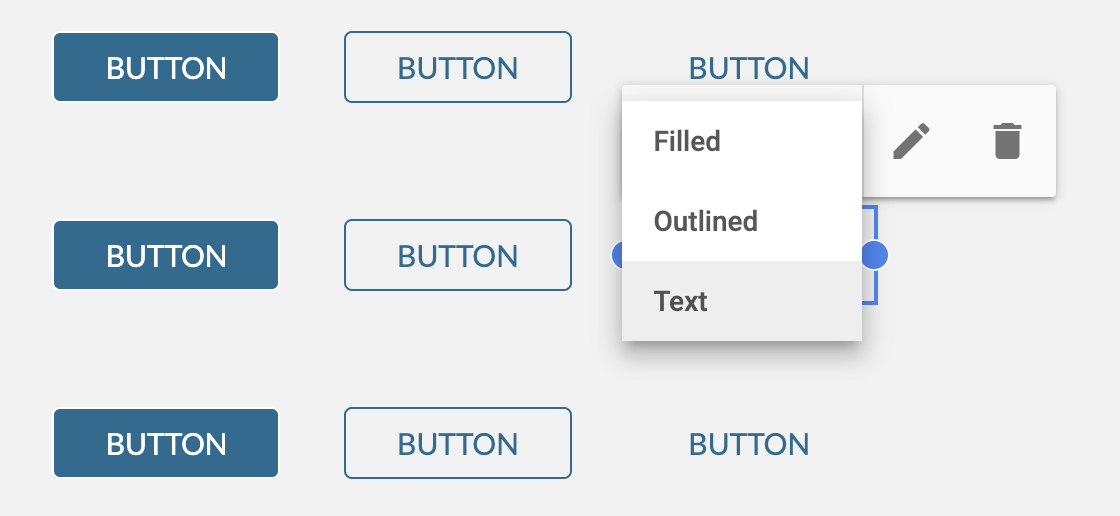Click the floating toolbar left of the pencil
Image resolution: width=1120 pixels, height=516 pixels.
click(x=877, y=141)
